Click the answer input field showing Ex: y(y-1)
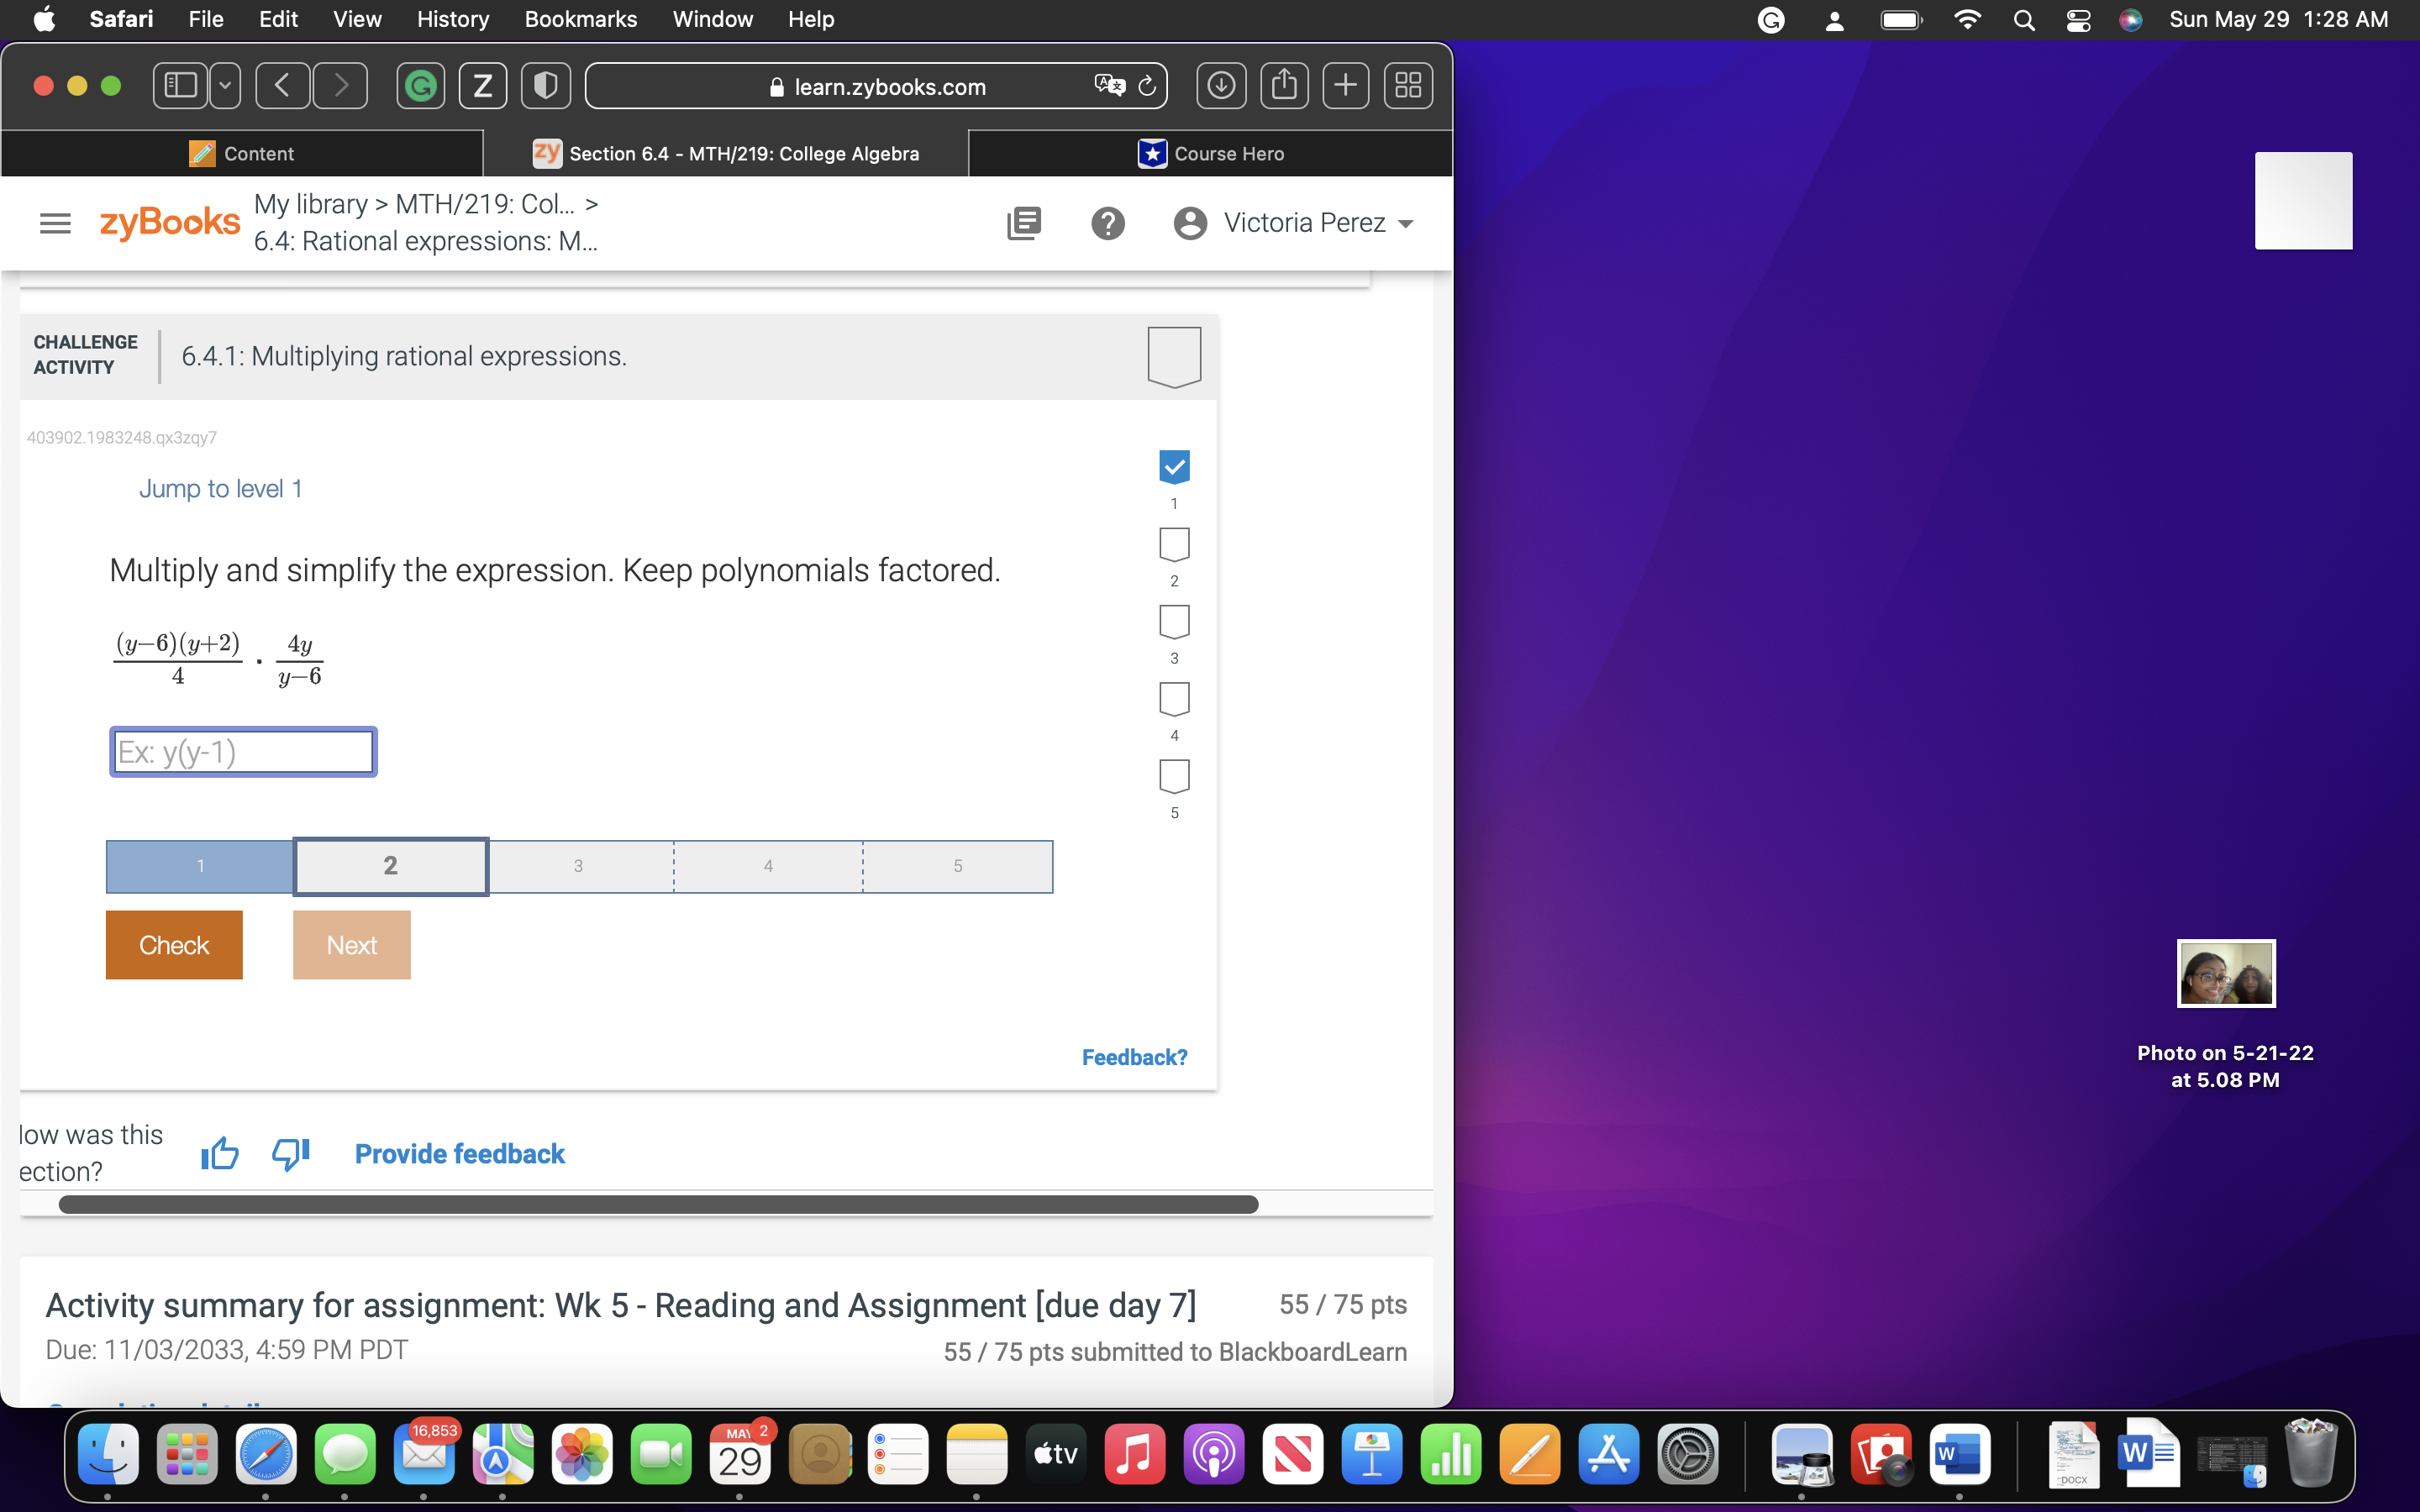Screen dimensions: 2420x1512 [x=242, y=751]
